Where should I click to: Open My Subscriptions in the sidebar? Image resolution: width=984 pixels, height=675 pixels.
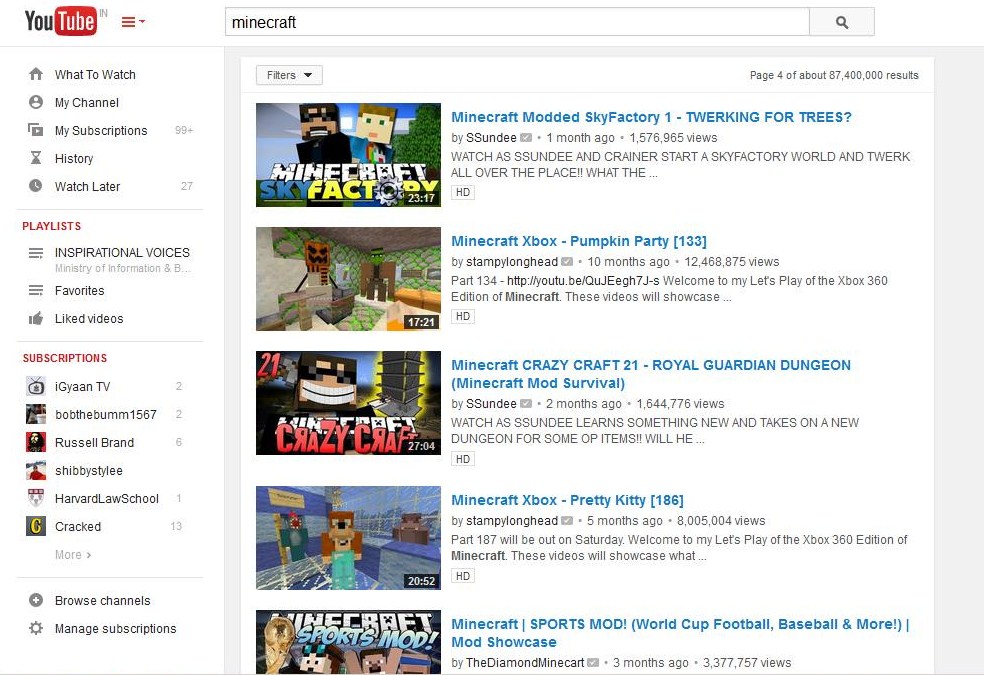[100, 130]
